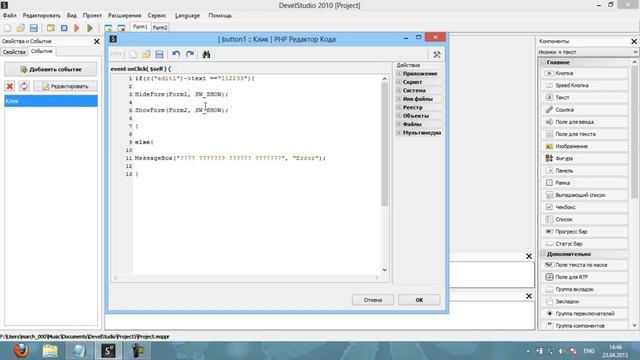Select the Speed Кнопка component
Screen dimensions: 640x360
tap(584, 85)
